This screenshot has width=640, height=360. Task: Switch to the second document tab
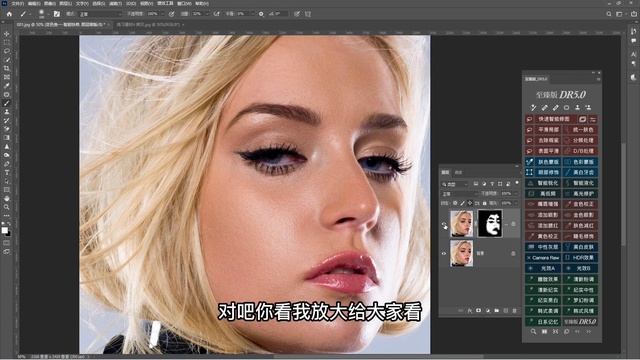pos(148,25)
